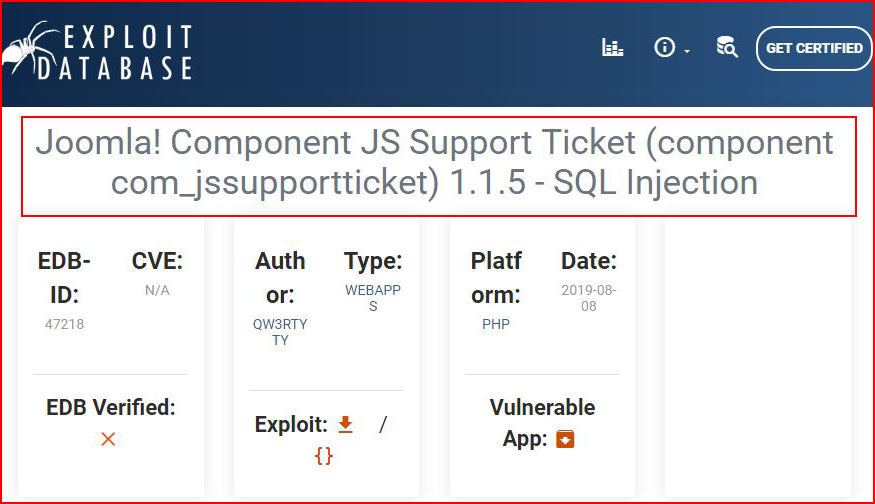875x504 pixels.
Task: Click the GET CERTIFIED button
Action: [814, 48]
